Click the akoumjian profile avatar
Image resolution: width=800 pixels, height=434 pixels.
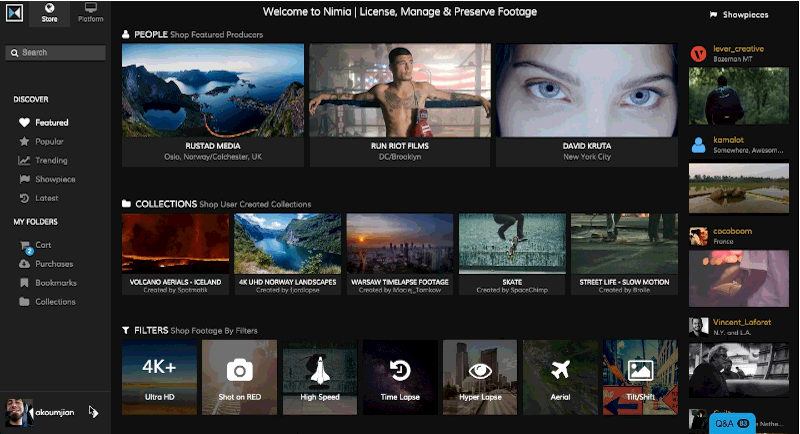click(x=18, y=412)
